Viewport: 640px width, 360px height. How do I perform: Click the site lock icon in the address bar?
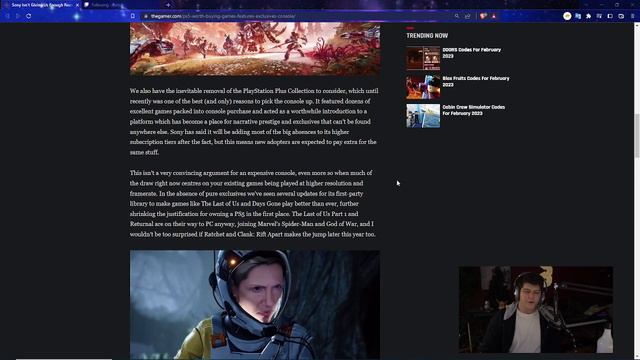coord(146,16)
